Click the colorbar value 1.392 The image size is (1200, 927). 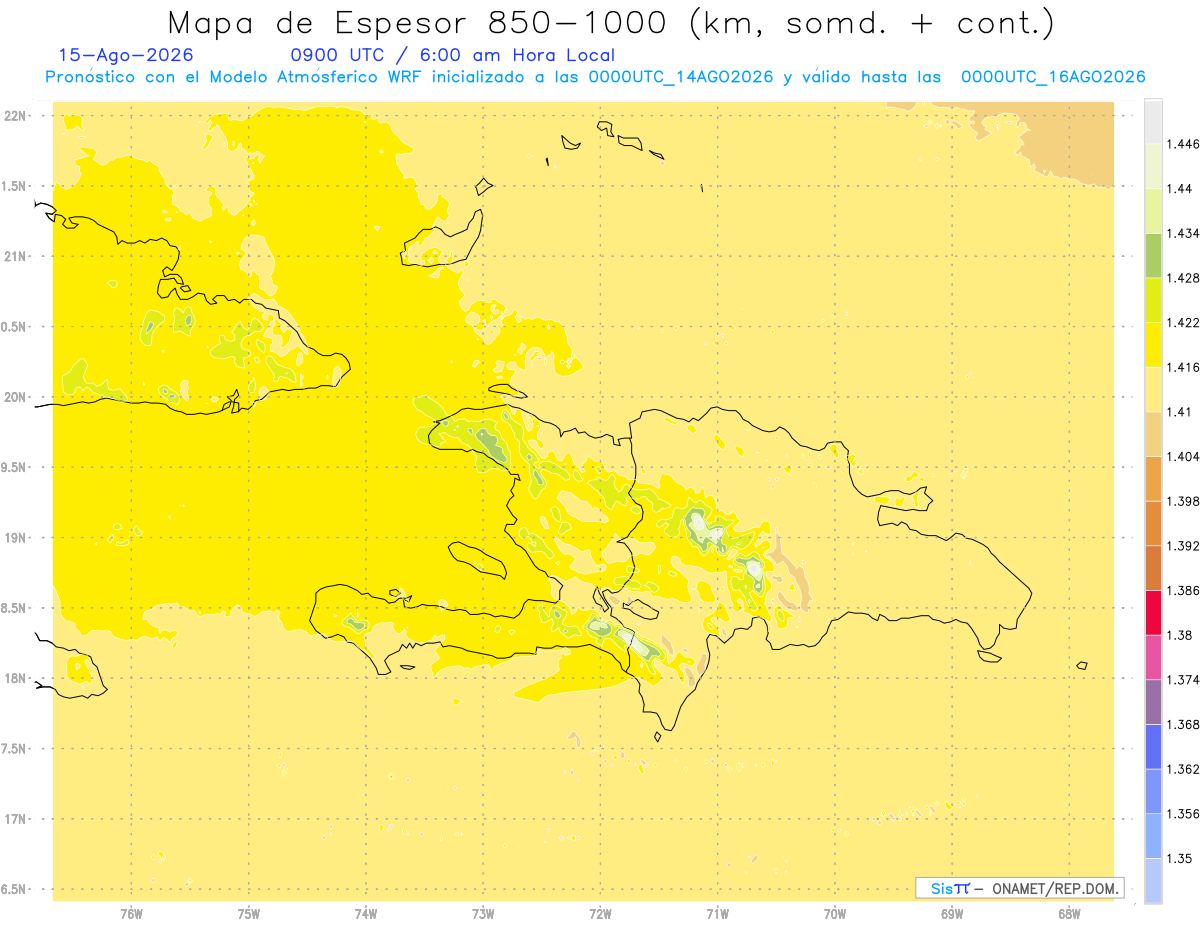pos(1183,546)
